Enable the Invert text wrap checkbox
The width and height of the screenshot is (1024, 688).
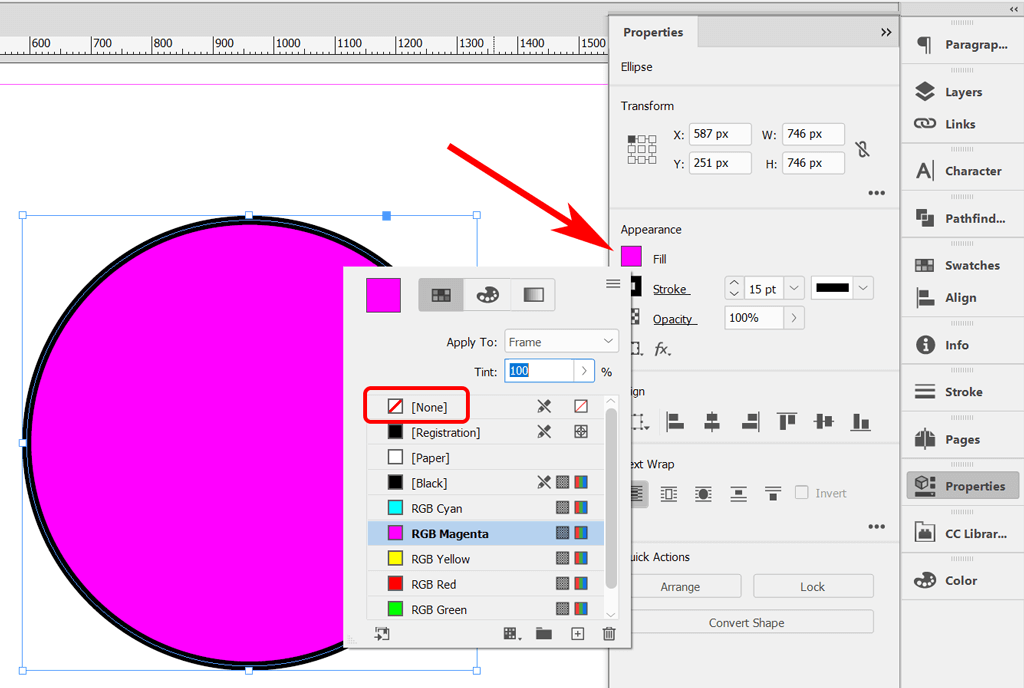(802, 493)
